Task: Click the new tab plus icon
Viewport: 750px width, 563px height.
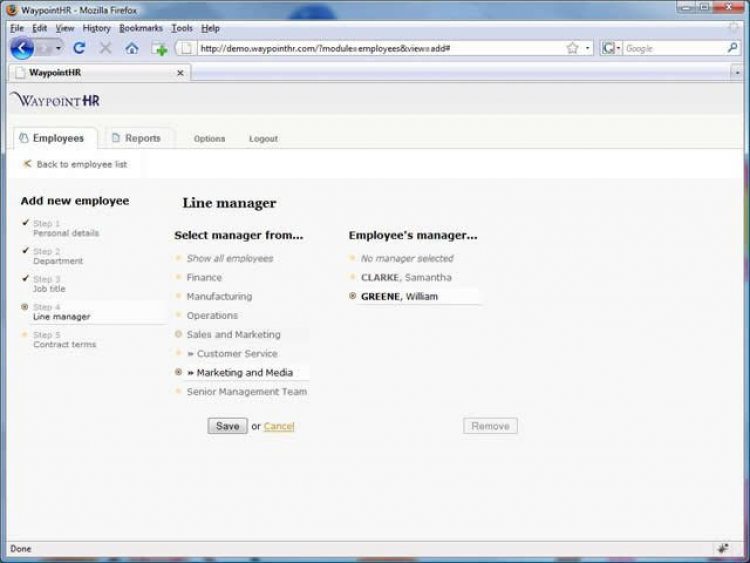Action: (159, 48)
